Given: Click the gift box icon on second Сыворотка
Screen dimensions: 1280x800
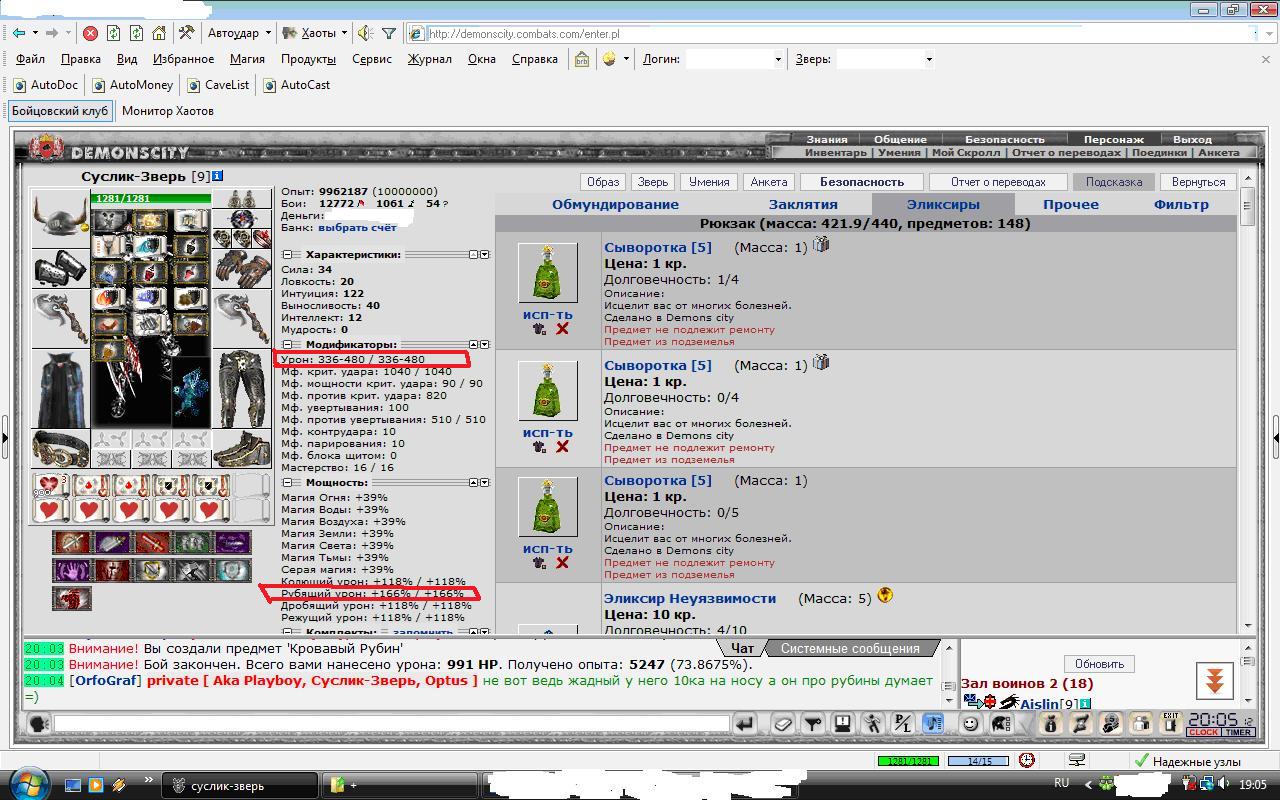Looking at the screenshot, I should (x=821, y=362).
